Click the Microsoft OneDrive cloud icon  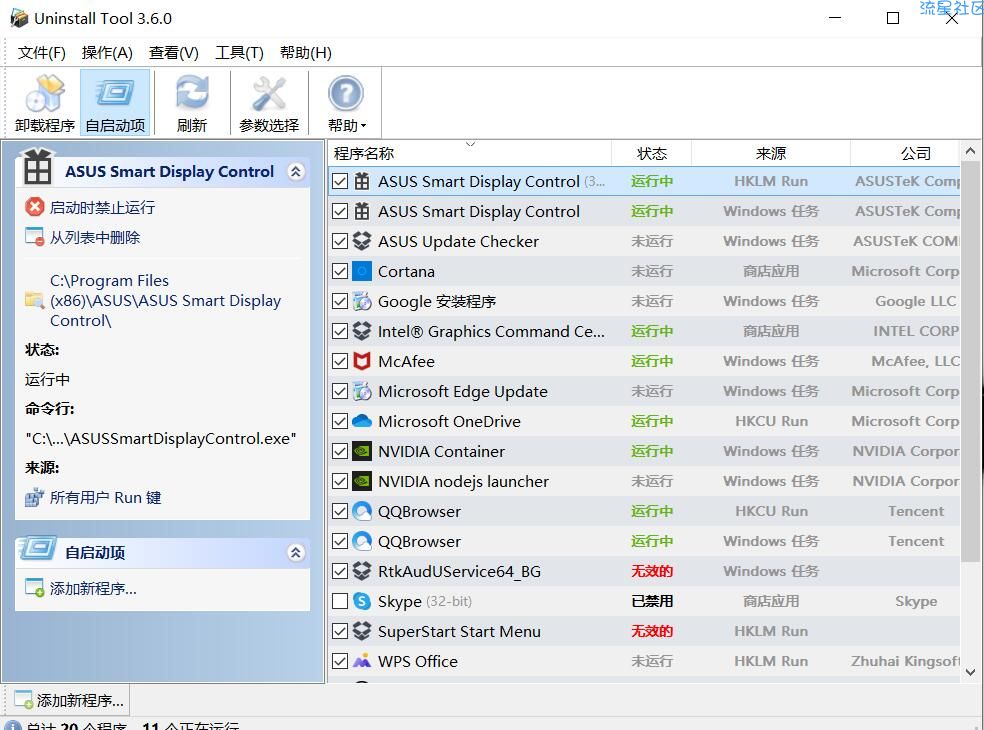tap(361, 421)
